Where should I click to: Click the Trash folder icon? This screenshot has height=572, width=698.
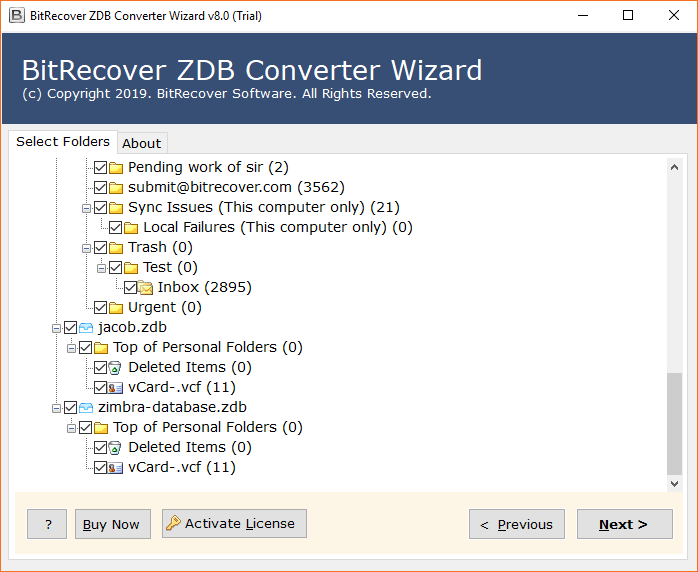coord(116,248)
